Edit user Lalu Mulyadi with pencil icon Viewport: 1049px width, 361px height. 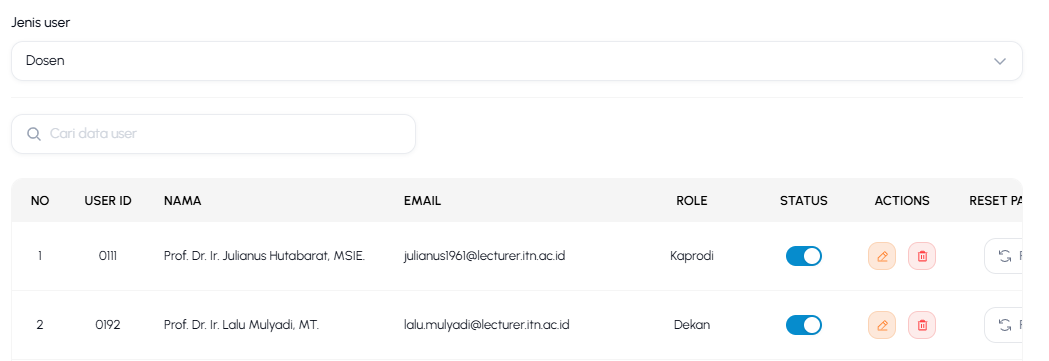882,325
